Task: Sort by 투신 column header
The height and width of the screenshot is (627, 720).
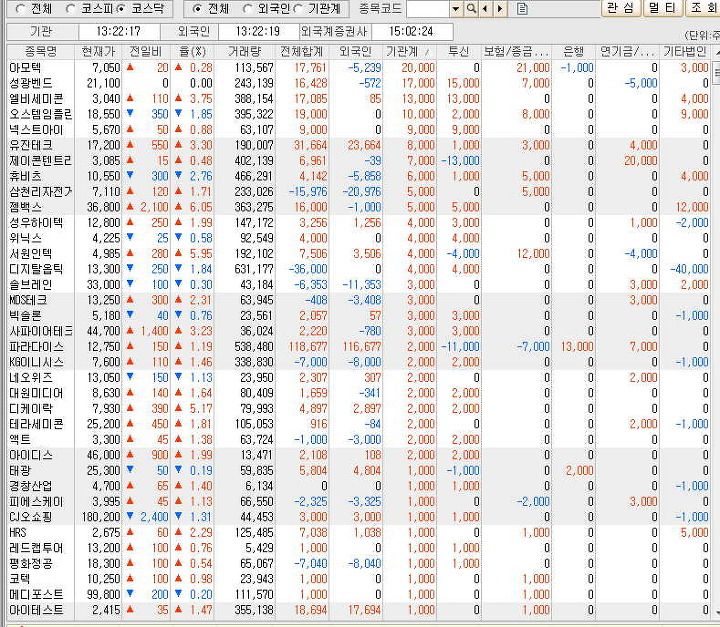Action: (x=458, y=51)
